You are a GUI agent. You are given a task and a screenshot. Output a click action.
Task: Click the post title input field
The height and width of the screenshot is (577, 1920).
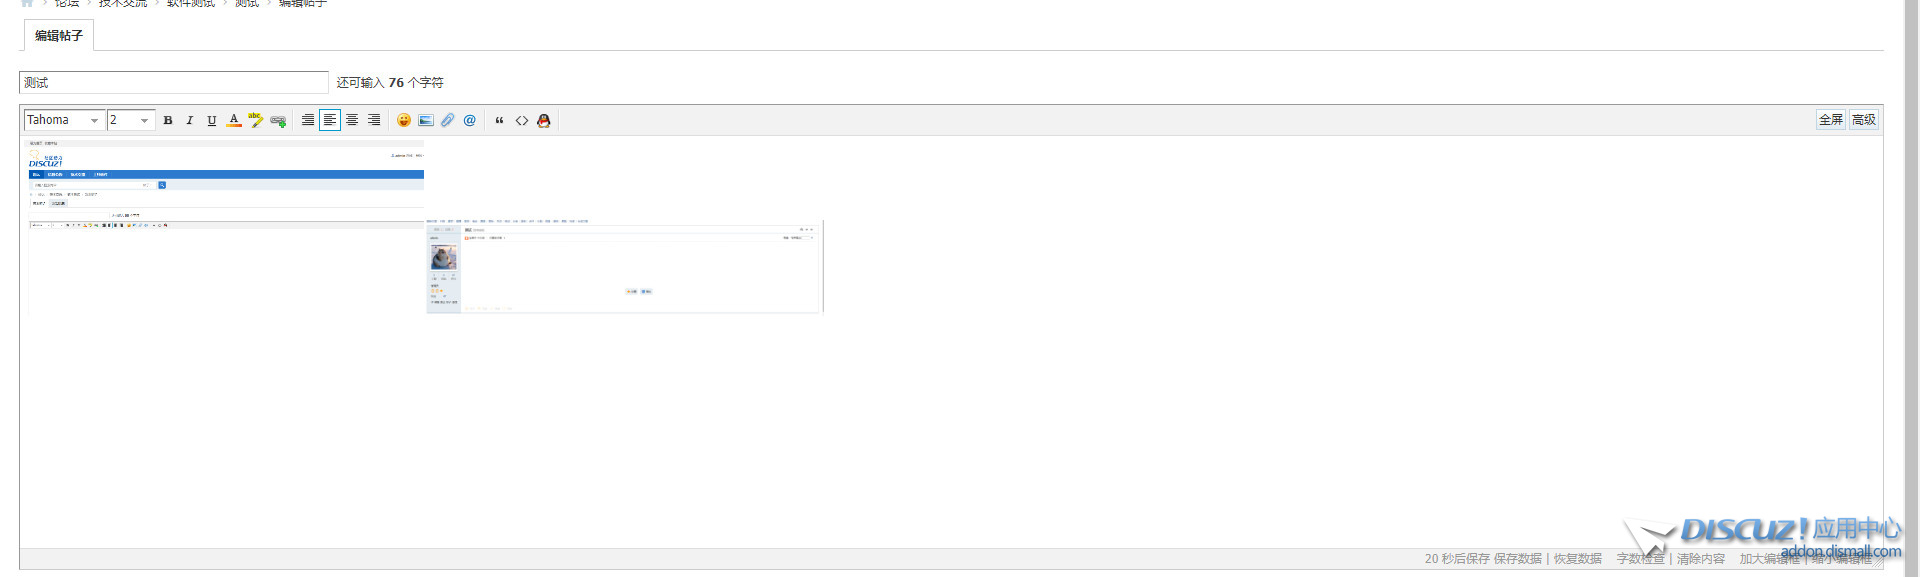[173, 82]
